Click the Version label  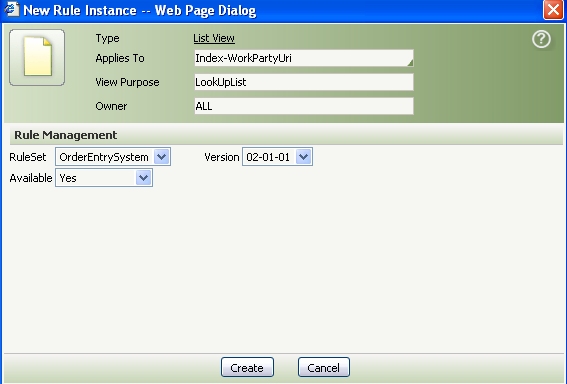(222, 157)
